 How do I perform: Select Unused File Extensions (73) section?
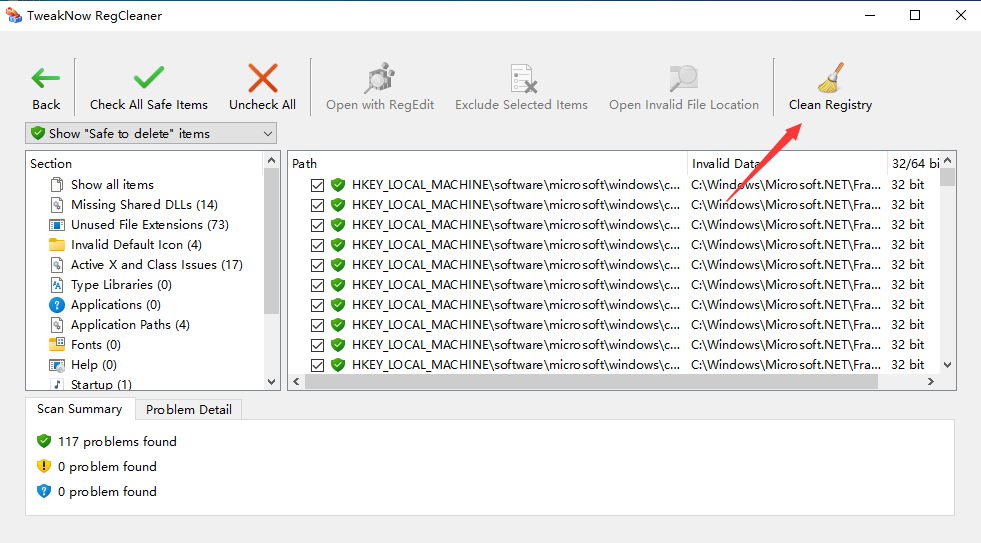pos(150,225)
